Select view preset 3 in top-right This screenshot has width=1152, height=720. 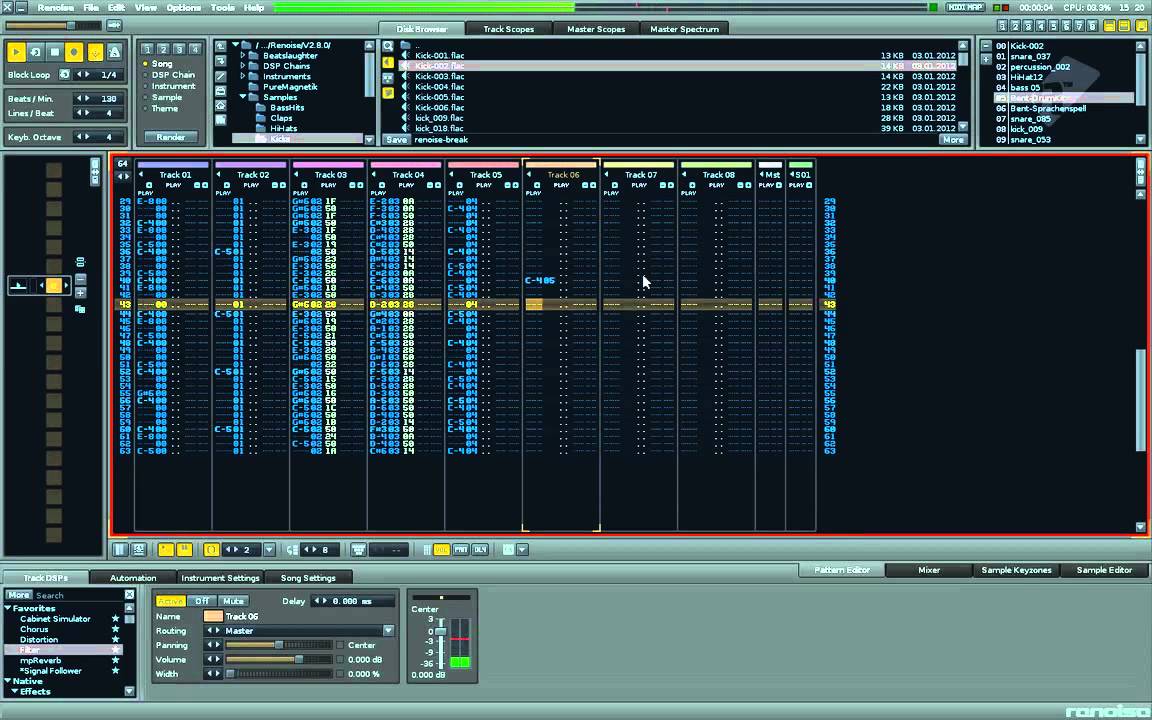click(1028, 26)
